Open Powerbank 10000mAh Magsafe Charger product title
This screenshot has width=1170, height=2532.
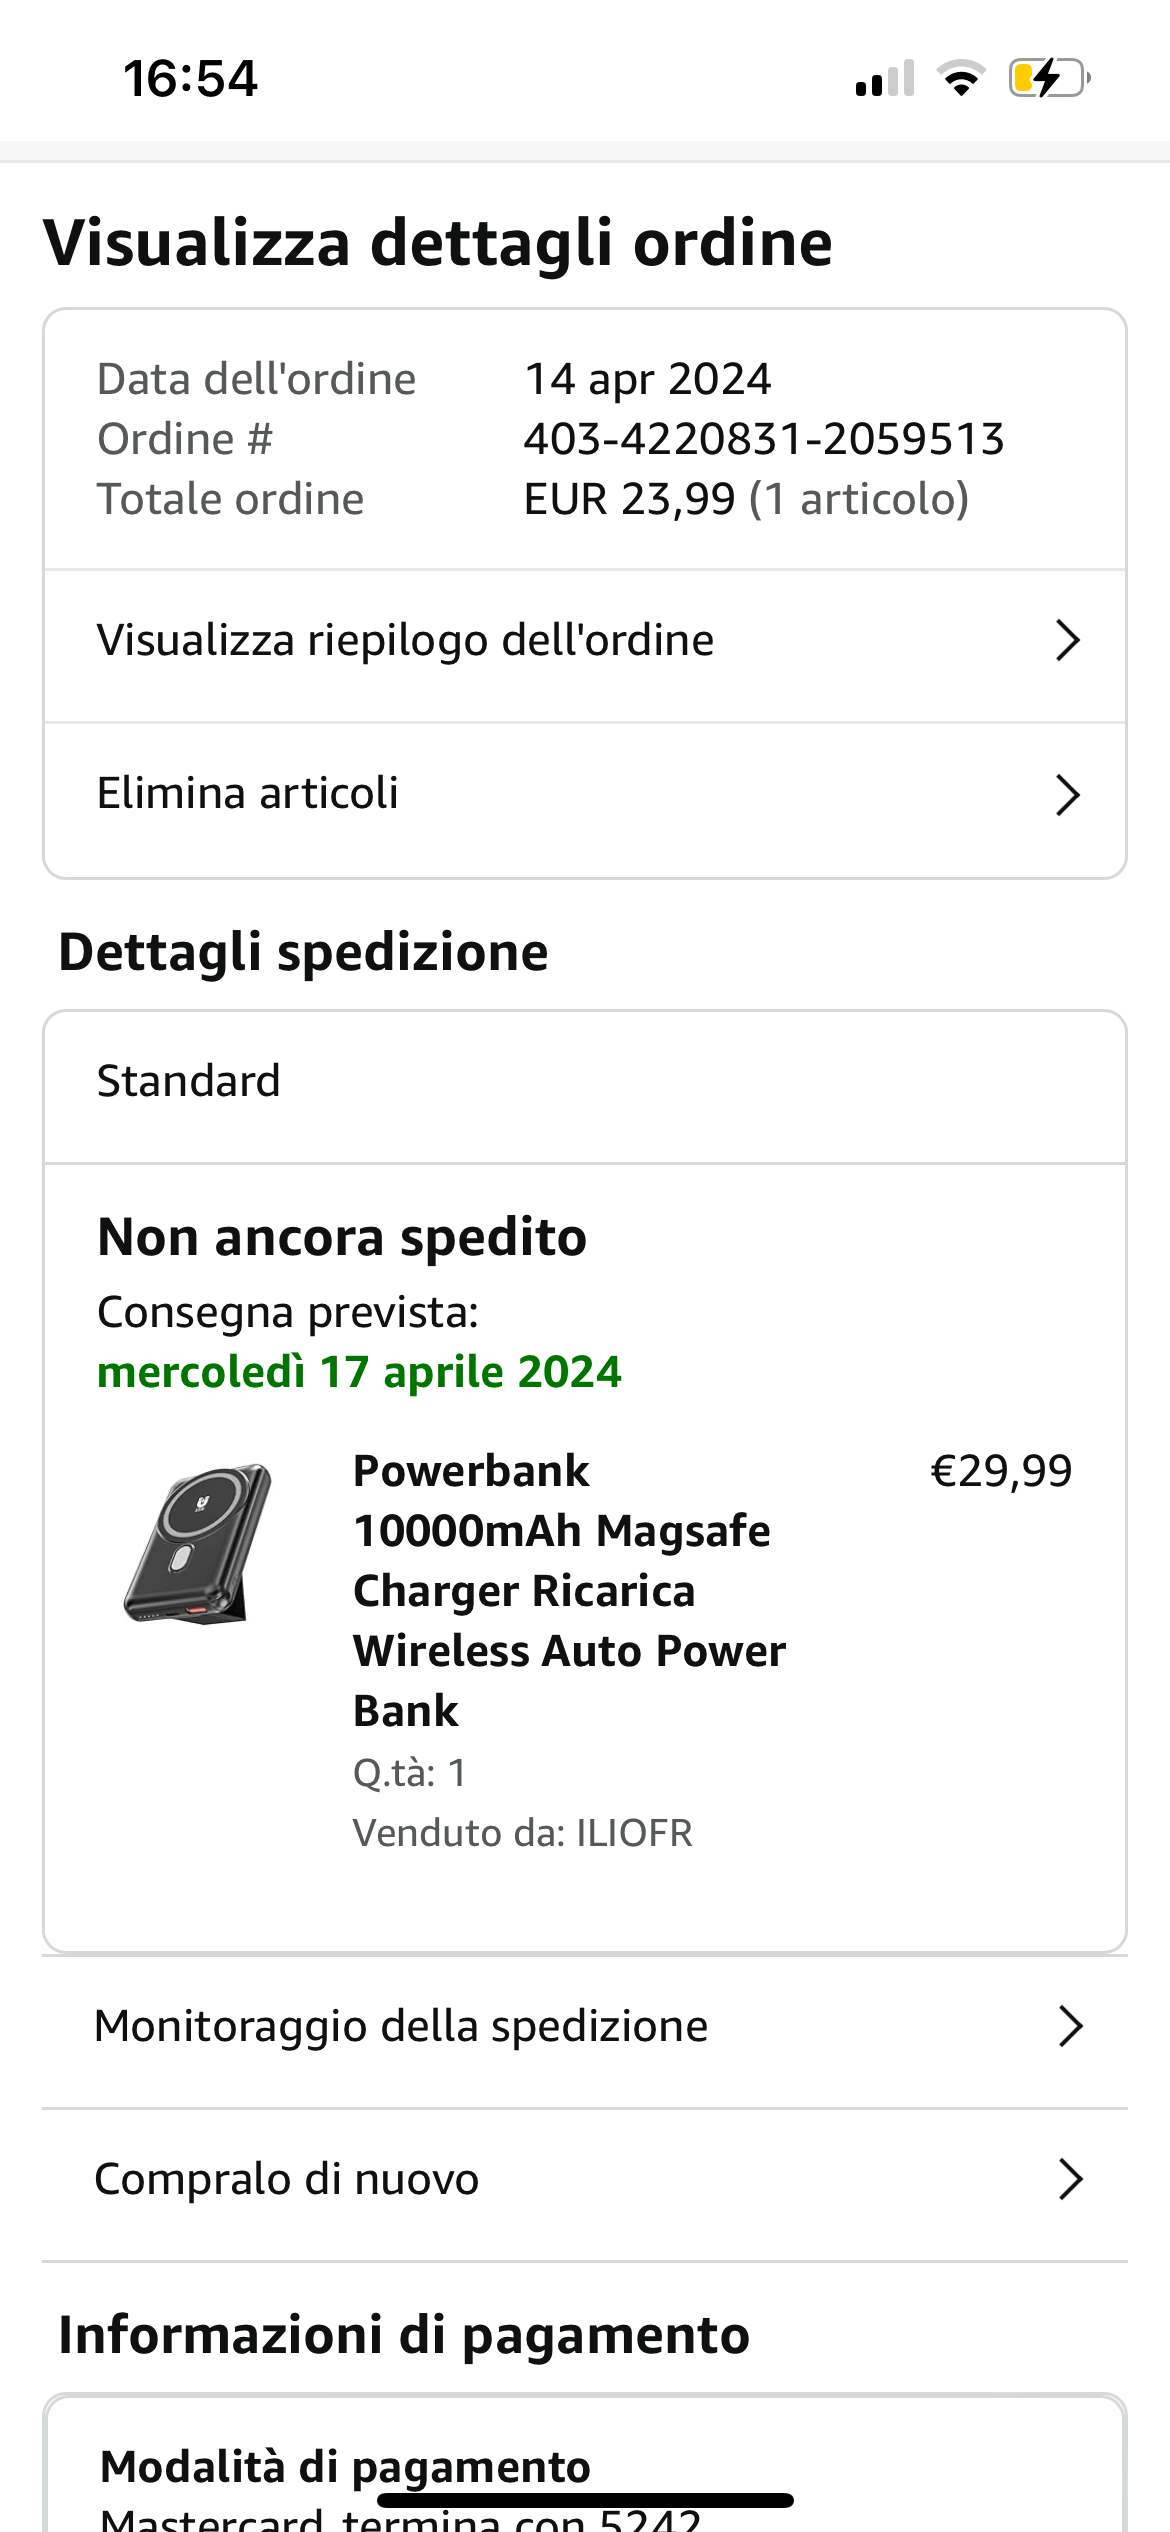(x=570, y=1590)
